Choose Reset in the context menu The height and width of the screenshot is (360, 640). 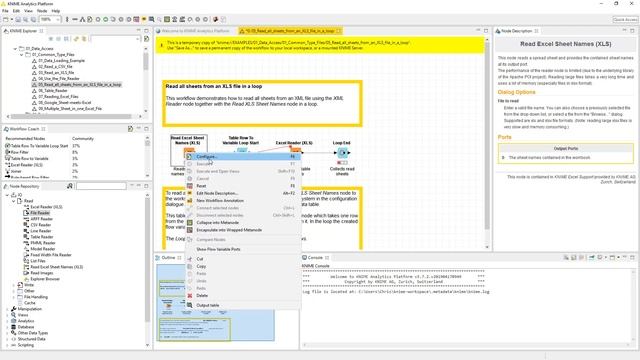243,186
